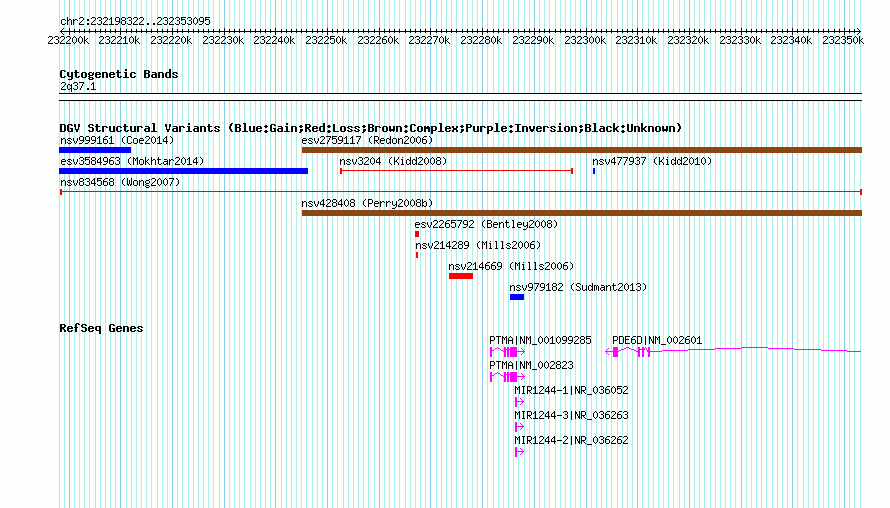The width and height of the screenshot is (890, 508).
Task: Select the blue nsv979182 gain bar
Action: (x=517, y=297)
